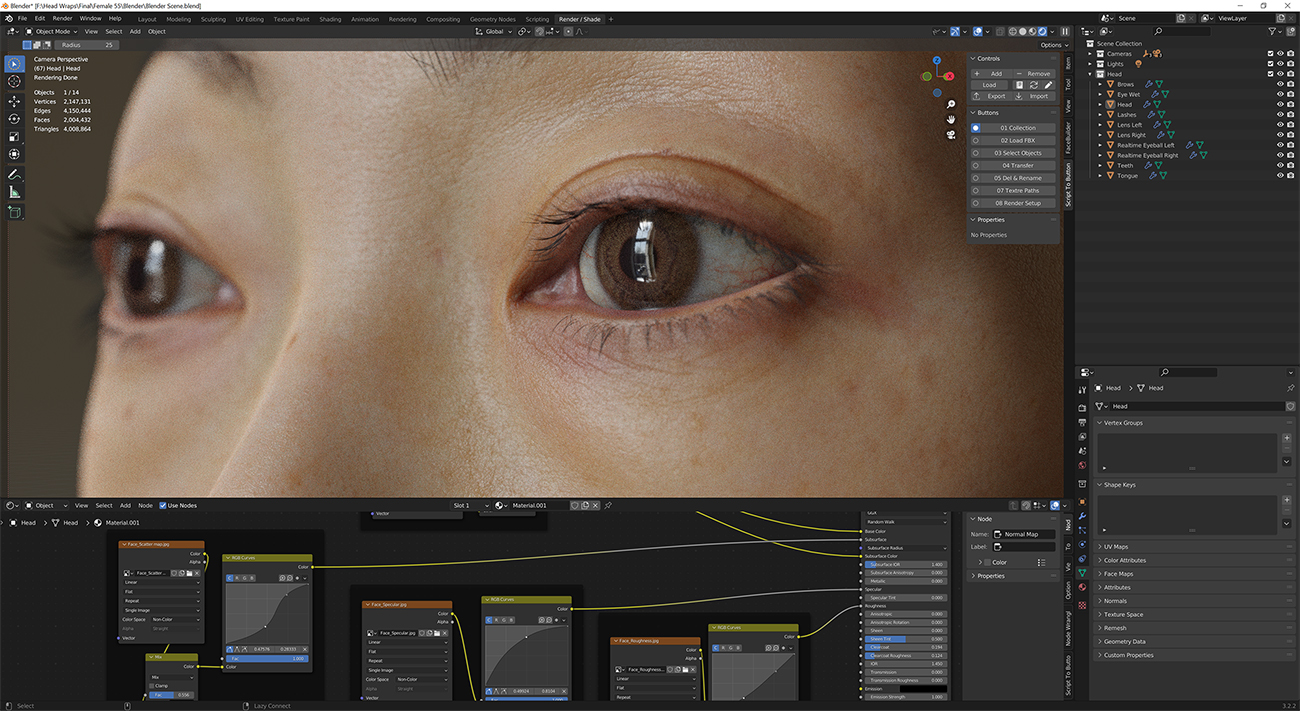
Task: Uncheck the Cameras collection checkbox
Action: tap(1269, 53)
